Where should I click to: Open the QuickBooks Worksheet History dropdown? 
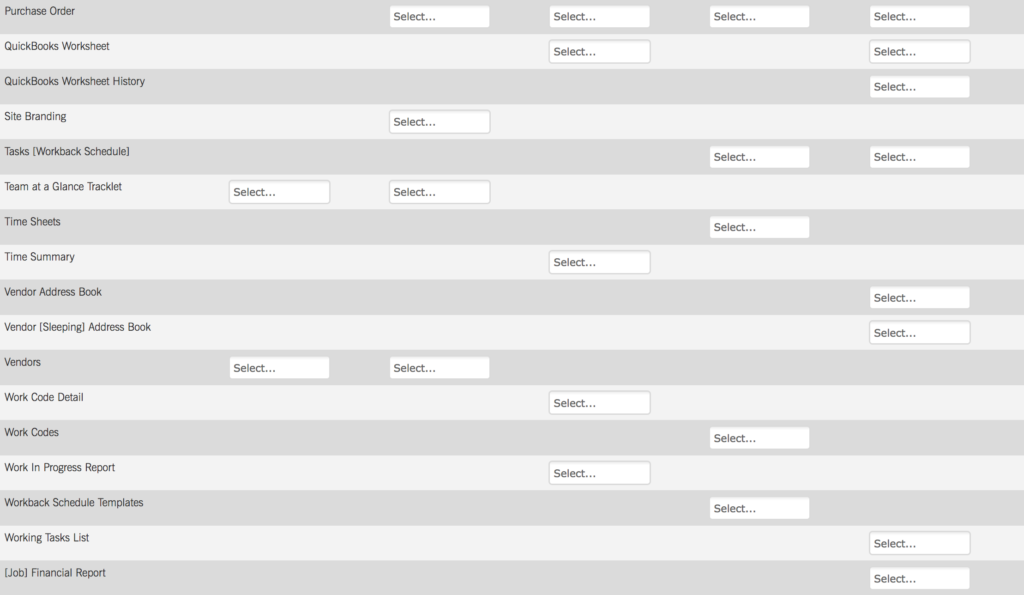pyautogui.click(x=919, y=86)
